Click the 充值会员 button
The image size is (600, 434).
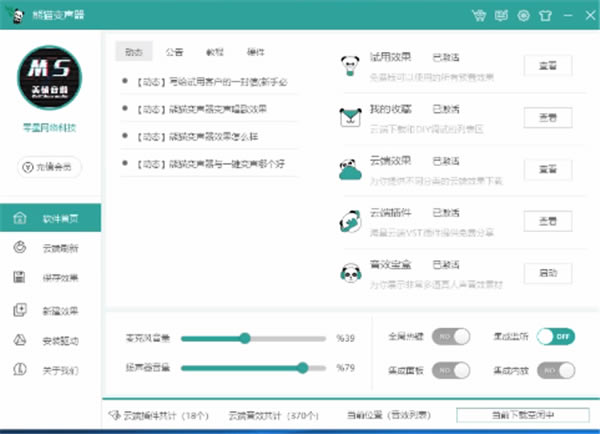(x=49, y=167)
